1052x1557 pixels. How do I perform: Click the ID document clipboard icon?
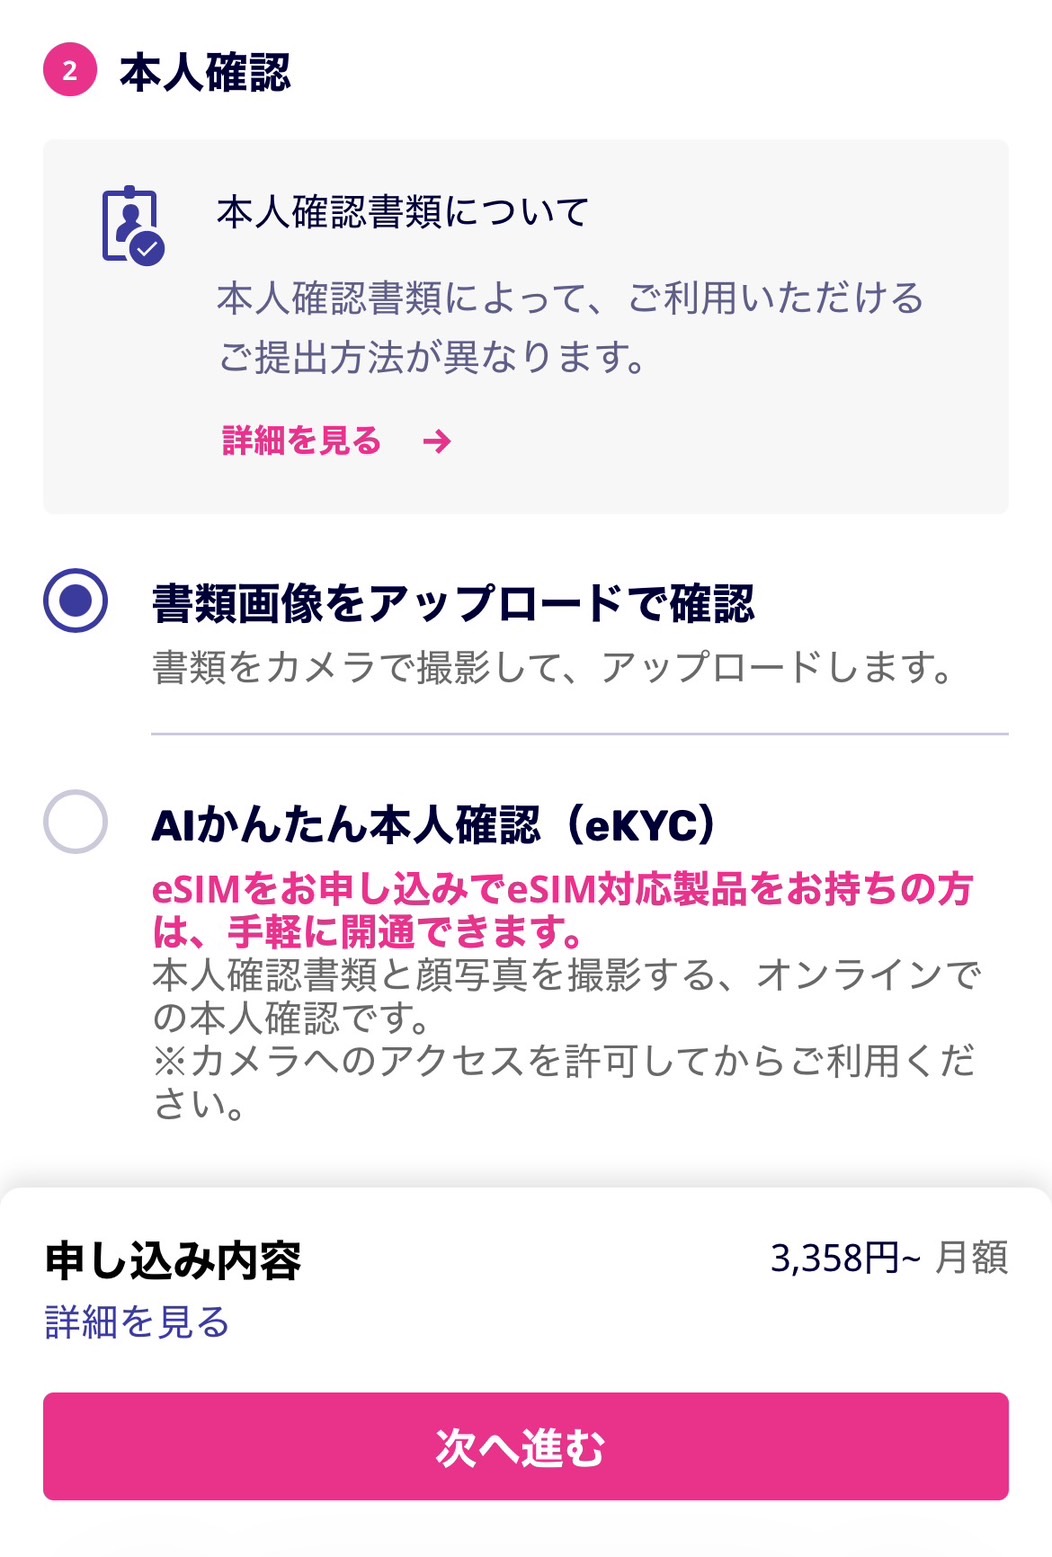[133, 225]
